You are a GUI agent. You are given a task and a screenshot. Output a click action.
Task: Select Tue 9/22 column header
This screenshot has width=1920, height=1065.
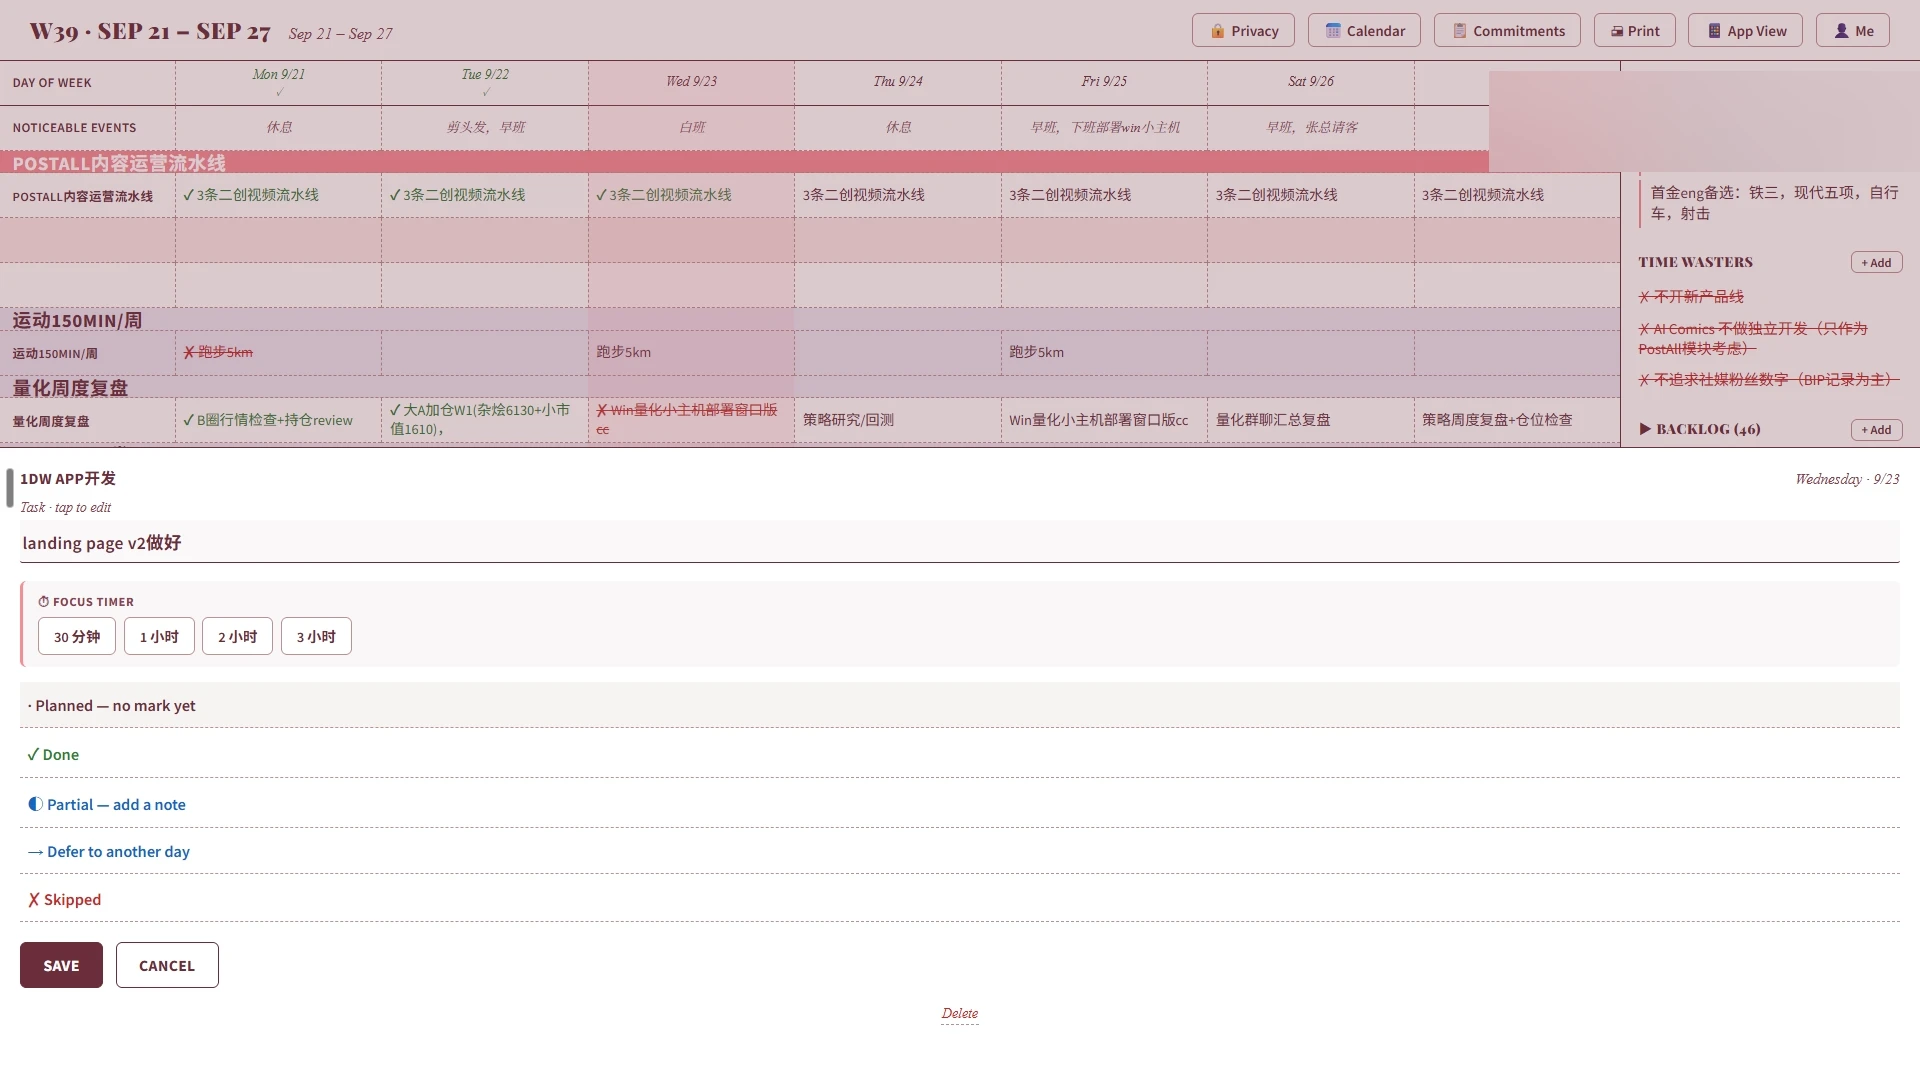coord(485,81)
